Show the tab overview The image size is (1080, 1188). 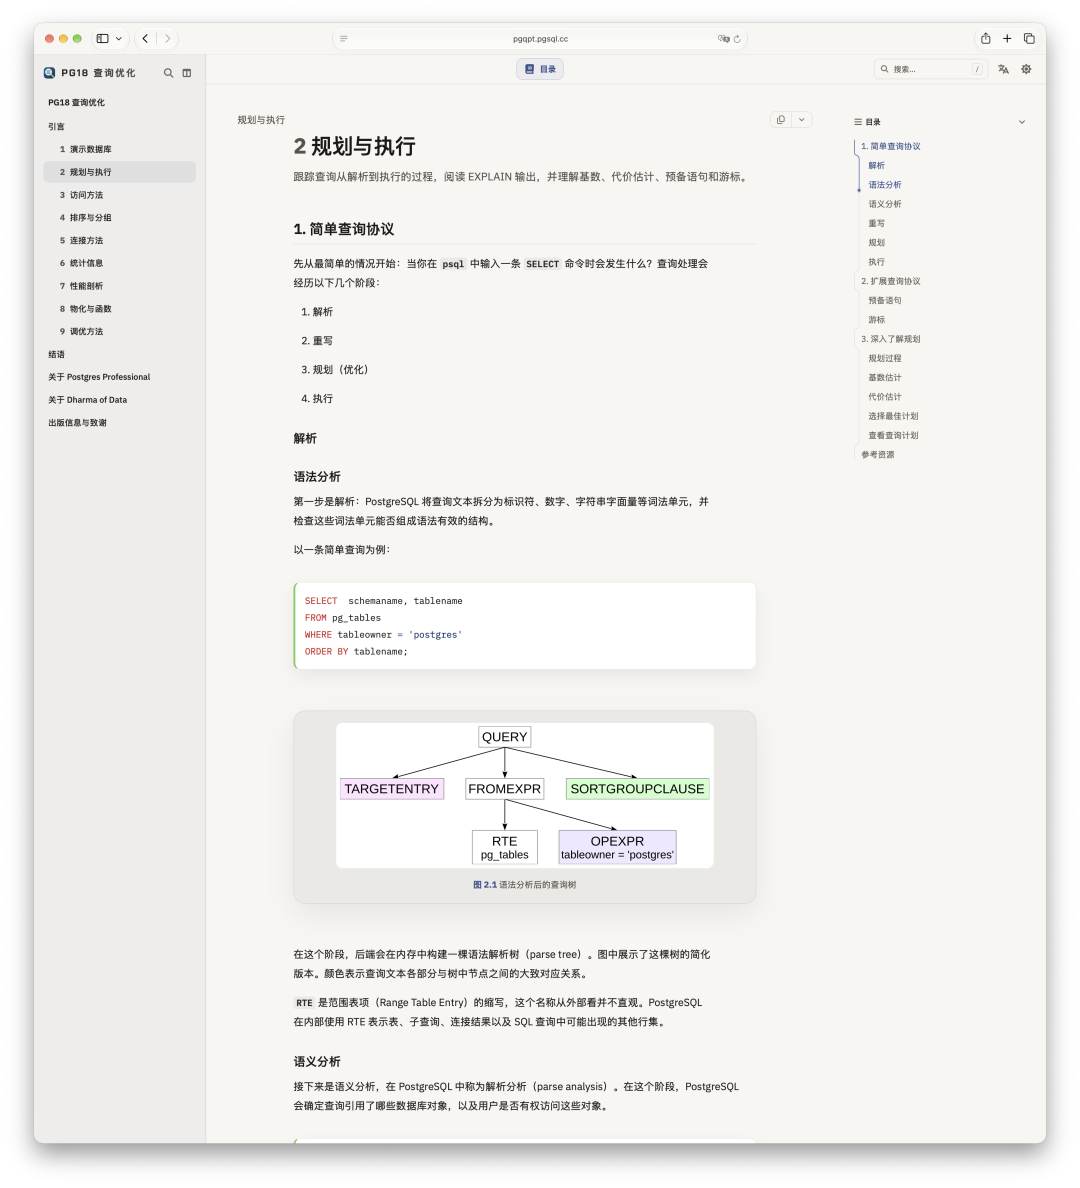click(1029, 39)
